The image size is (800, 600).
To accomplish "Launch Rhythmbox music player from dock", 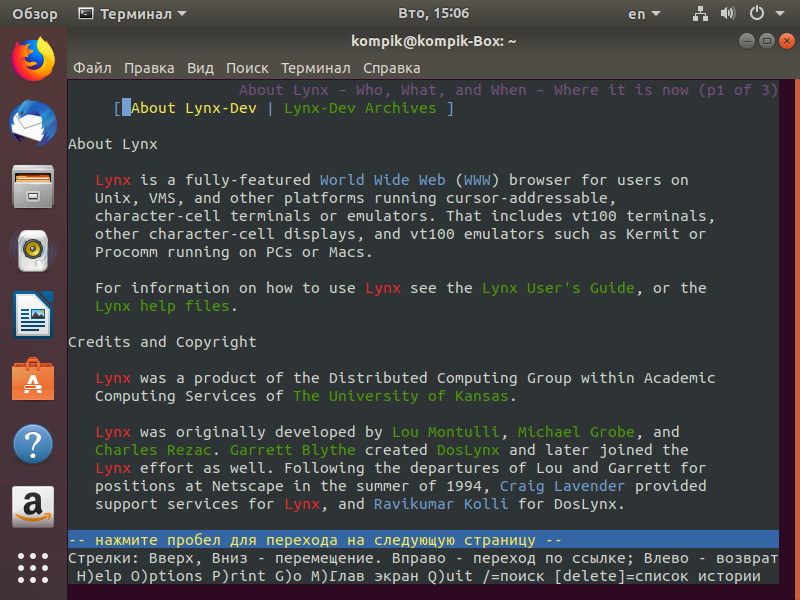I will (33, 251).
